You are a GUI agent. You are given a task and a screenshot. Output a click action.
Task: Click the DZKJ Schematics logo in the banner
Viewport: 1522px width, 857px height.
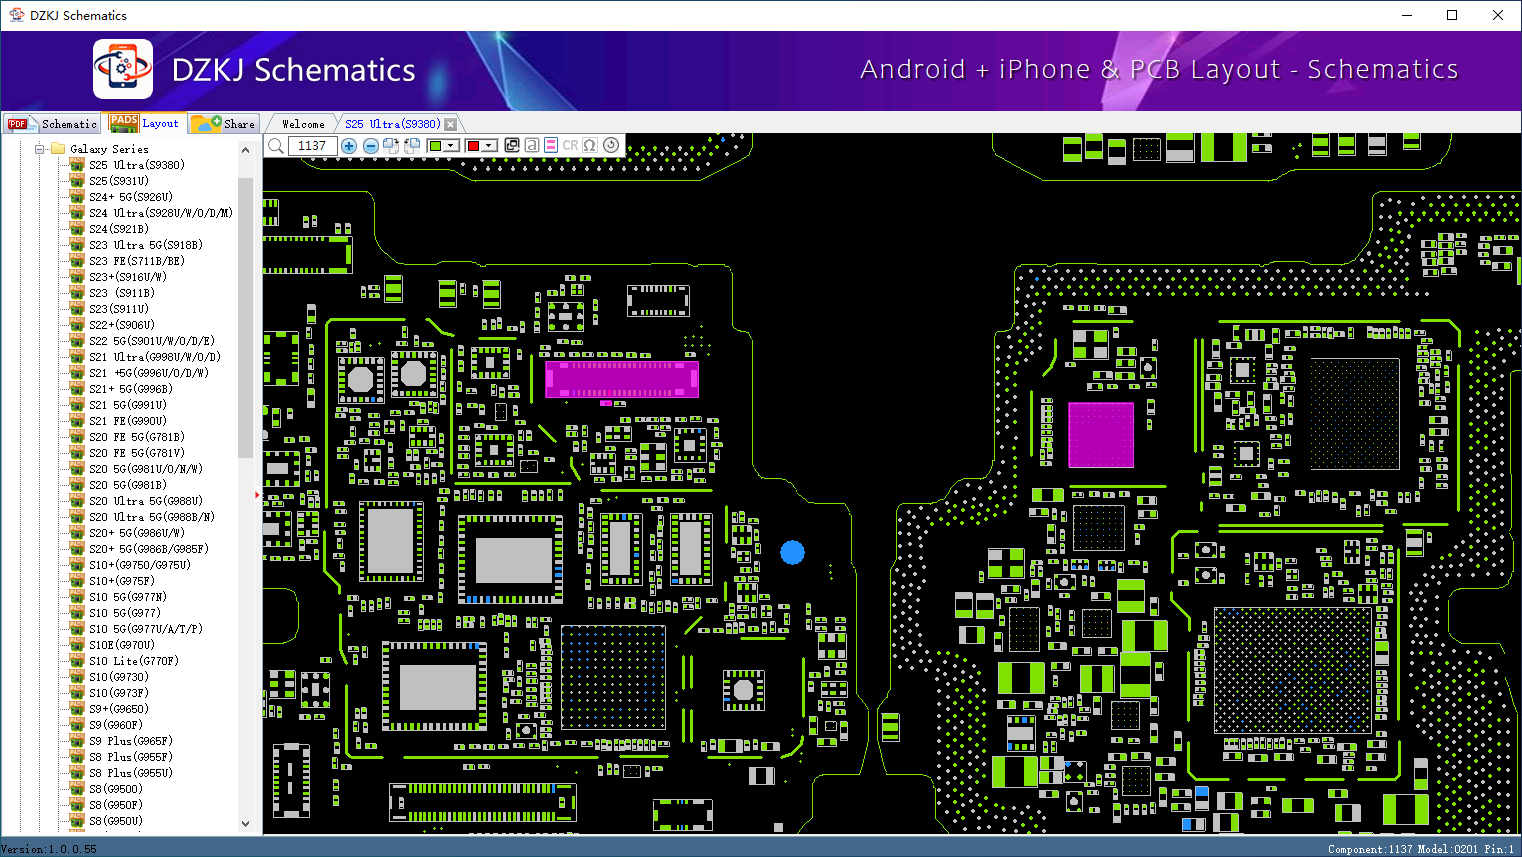click(123, 69)
